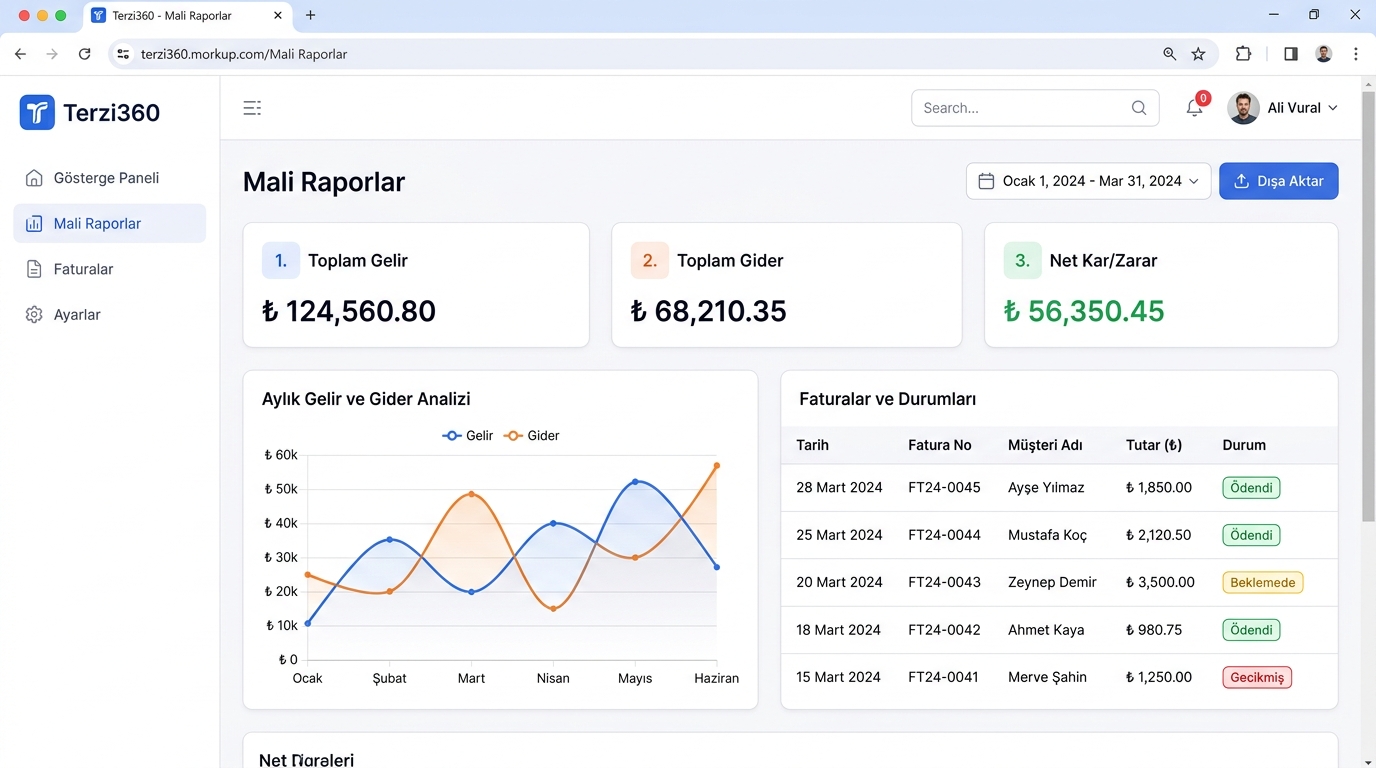View site information icon in address bar
The height and width of the screenshot is (768, 1376).
tap(123, 54)
